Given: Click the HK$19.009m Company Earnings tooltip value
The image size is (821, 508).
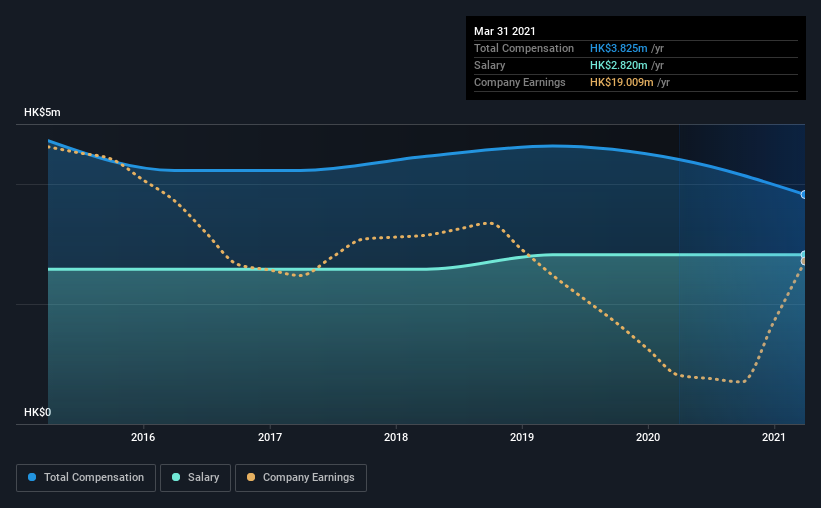Looking at the screenshot, I should tap(622, 82).
